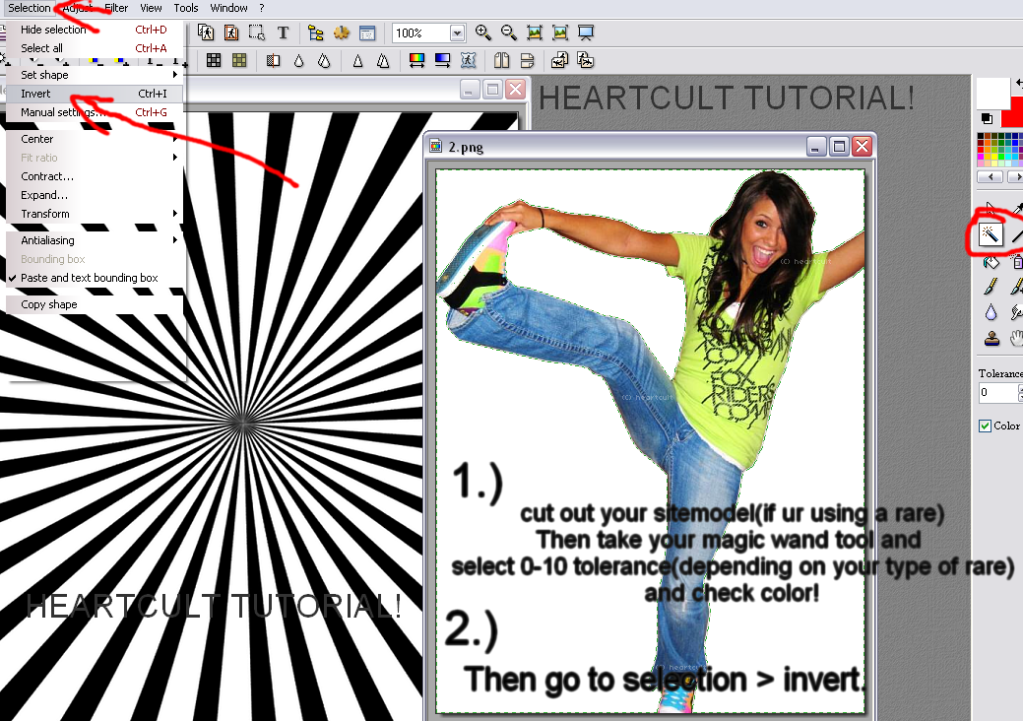Image resolution: width=1023 pixels, height=721 pixels.
Task: Select the Clone Stamp tool
Action: point(992,338)
